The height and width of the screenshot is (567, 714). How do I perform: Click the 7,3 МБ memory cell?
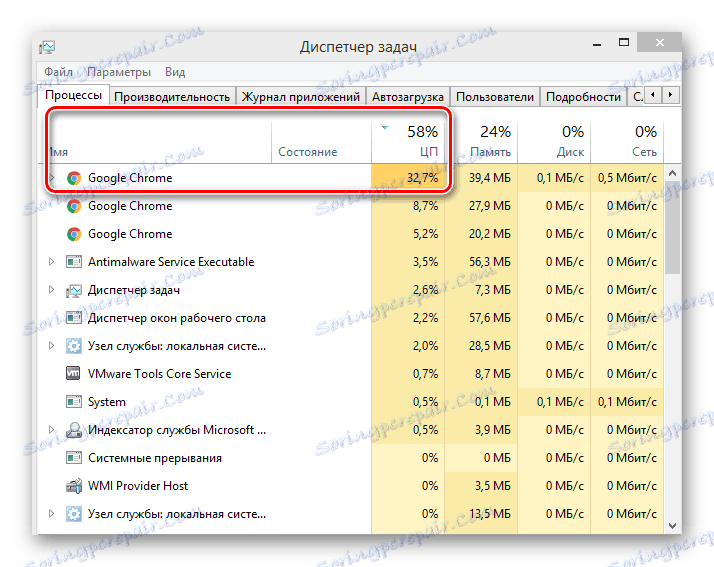pos(481,290)
